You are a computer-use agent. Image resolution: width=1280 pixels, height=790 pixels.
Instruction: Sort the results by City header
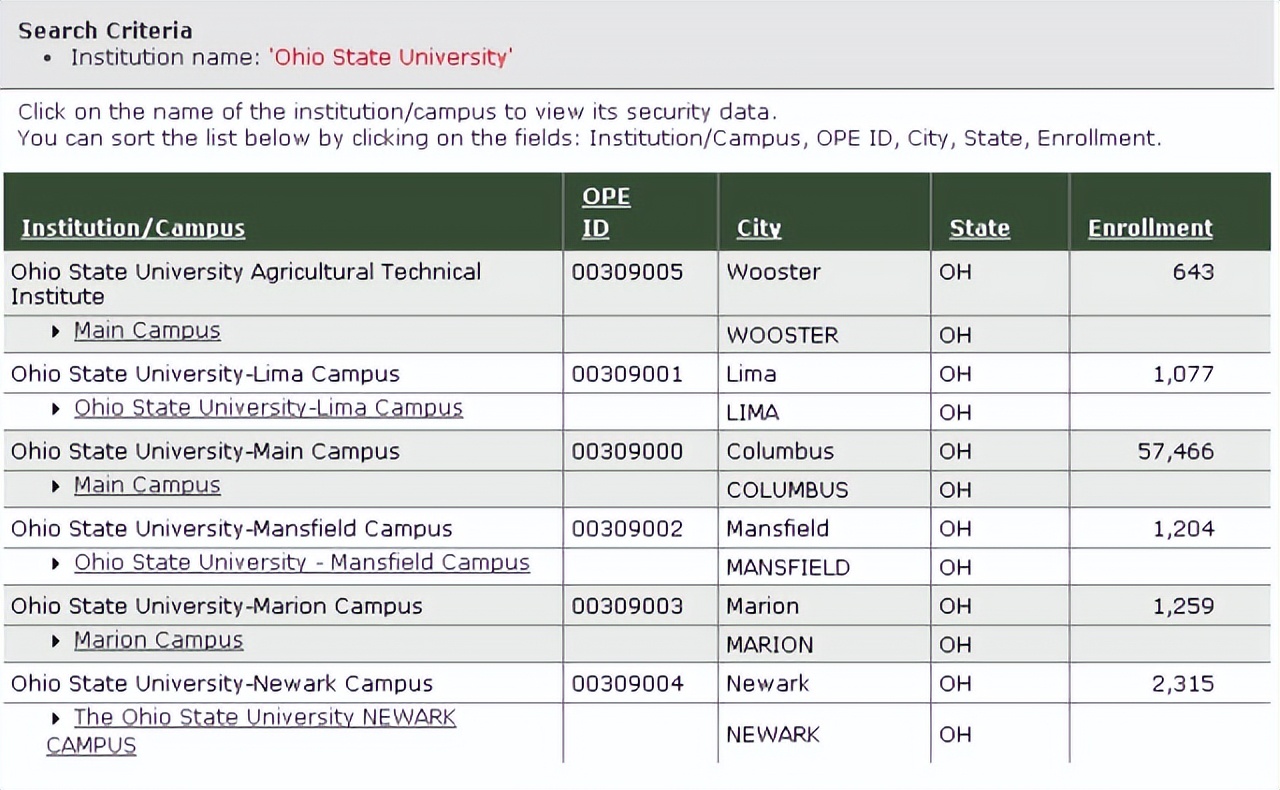point(758,228)
